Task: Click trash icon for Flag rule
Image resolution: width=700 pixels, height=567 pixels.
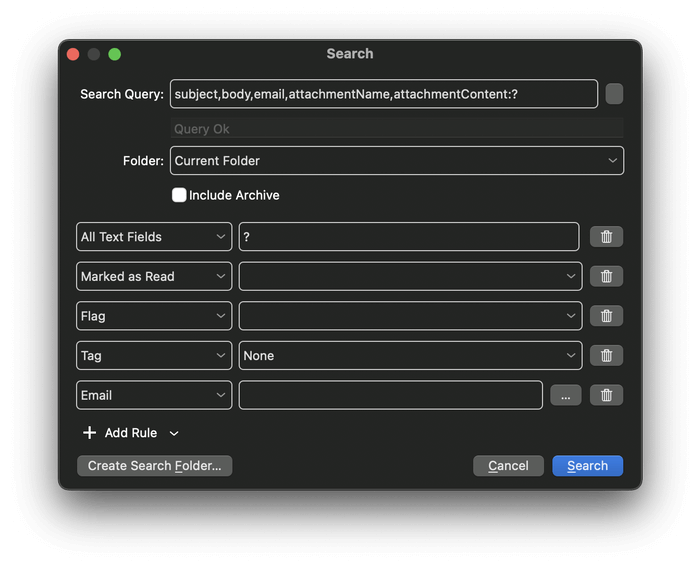Action: pos(606,316)
